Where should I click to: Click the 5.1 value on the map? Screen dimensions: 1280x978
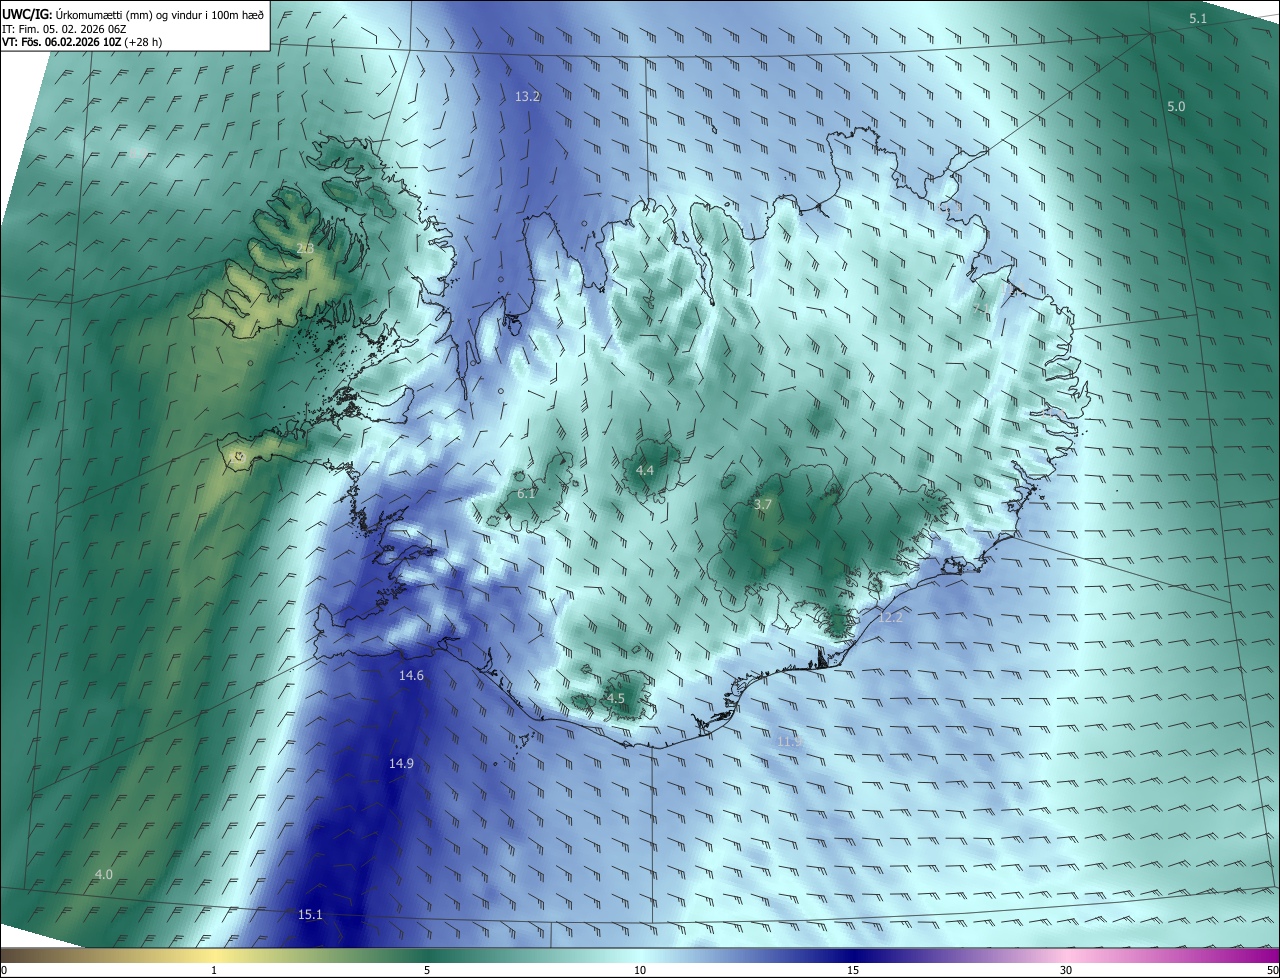(1198, 19)
